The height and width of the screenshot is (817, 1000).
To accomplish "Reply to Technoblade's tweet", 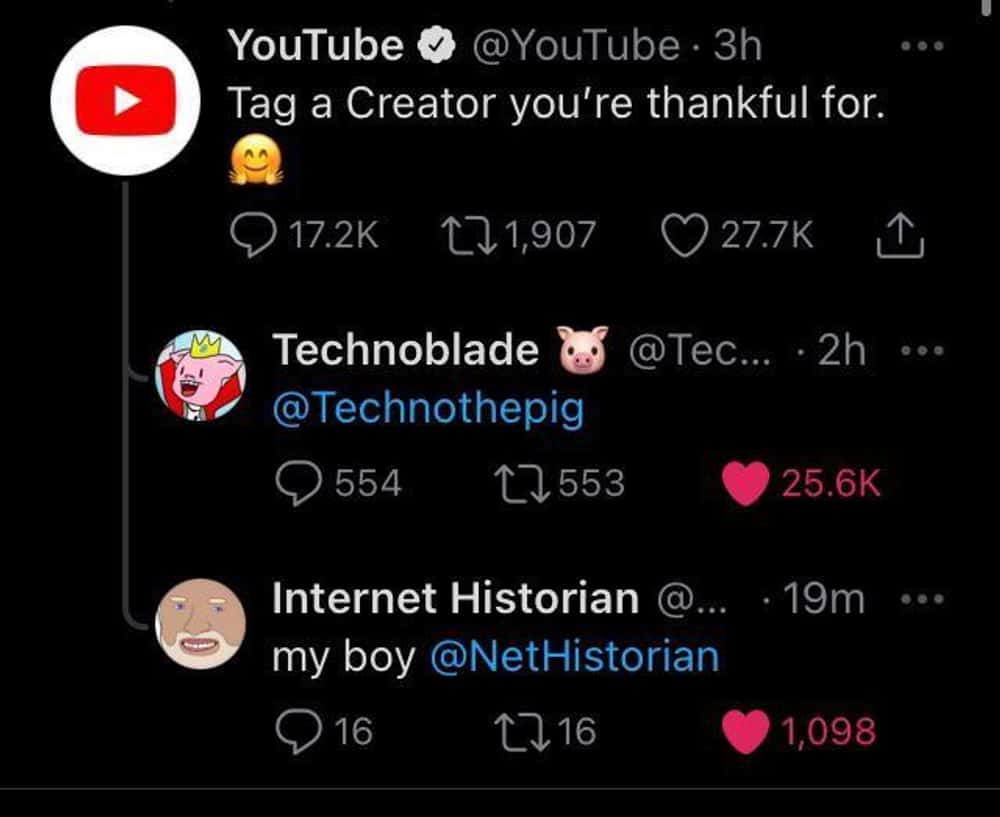I will (298, 483).
